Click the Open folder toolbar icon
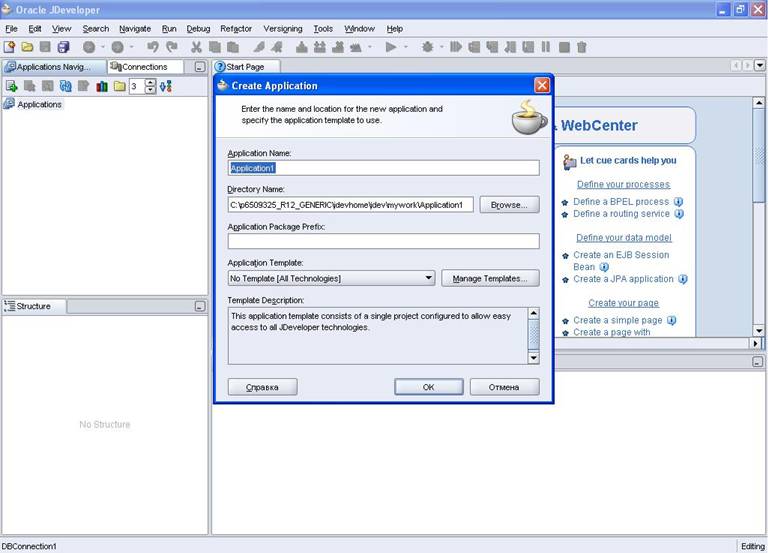Viewport: 769px width, 553px height. point(27,47)
